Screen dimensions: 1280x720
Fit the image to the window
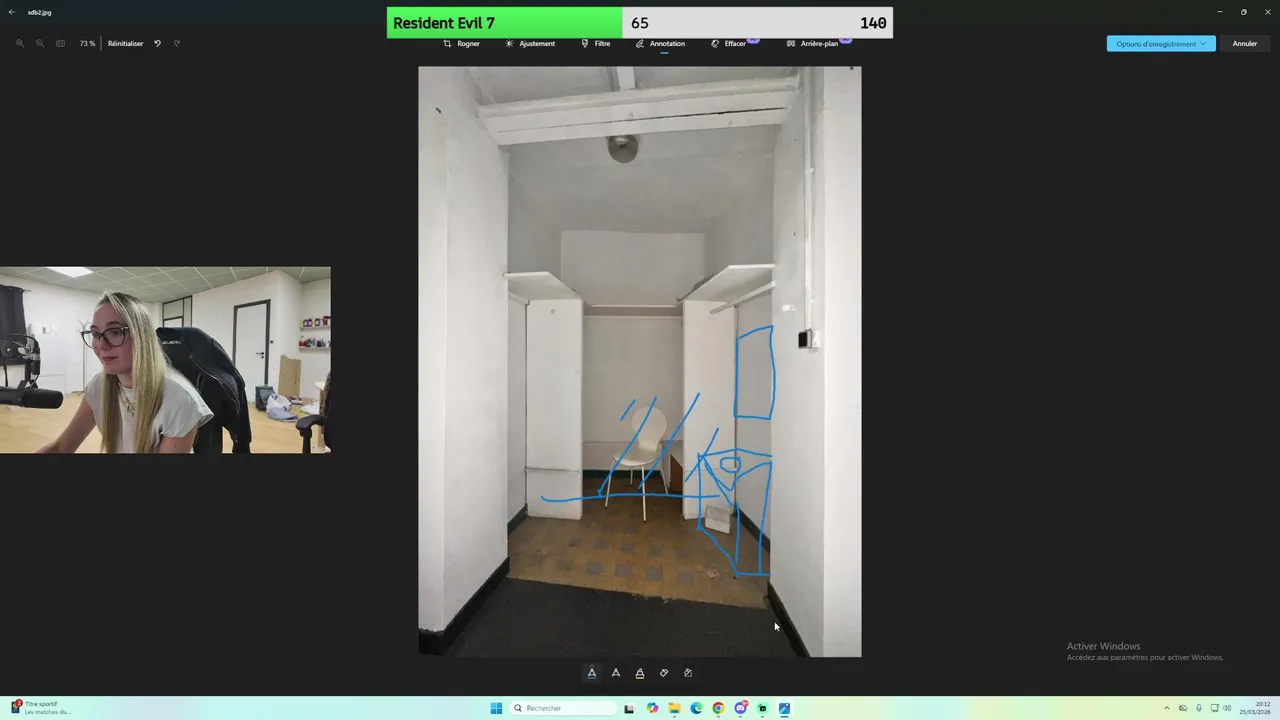pos(60,44)
